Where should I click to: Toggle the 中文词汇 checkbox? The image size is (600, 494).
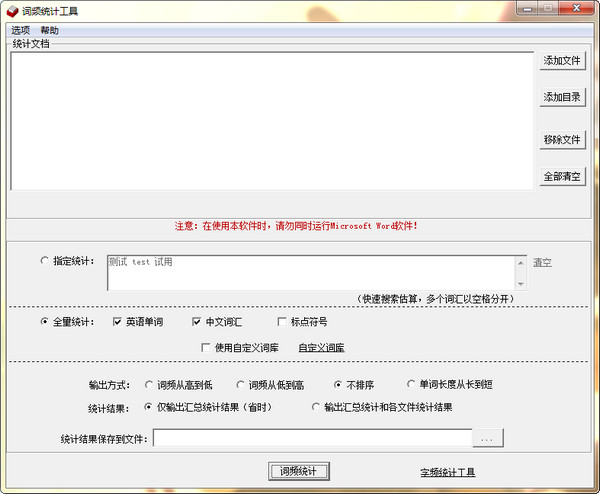(x=197, y=322)
